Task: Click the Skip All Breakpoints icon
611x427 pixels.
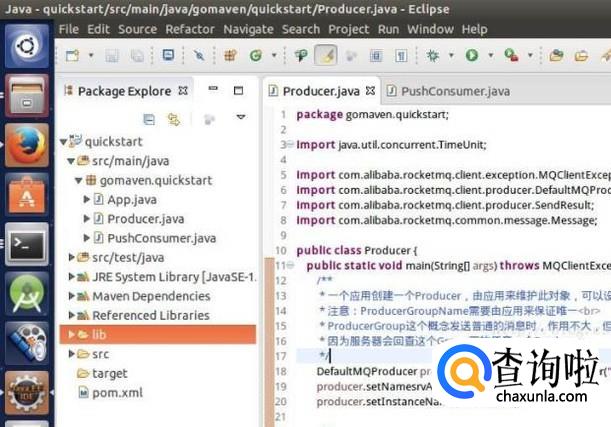Action: tap(199, 56)
